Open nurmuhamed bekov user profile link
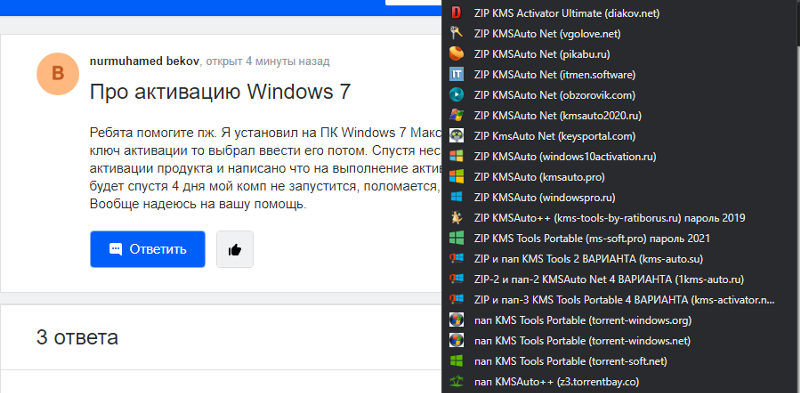The image size is (800, 393). click(x=145, y=61)
